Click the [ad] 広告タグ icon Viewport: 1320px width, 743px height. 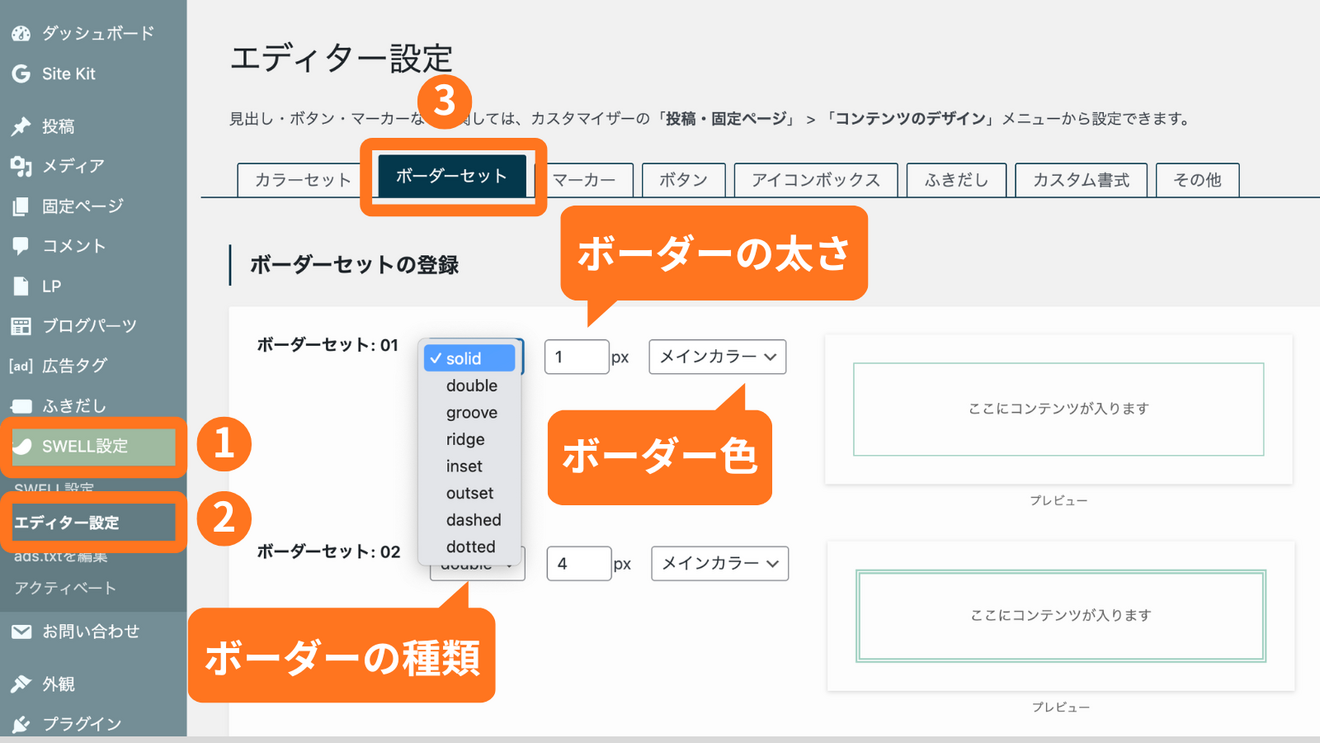(x=21, y=366)
